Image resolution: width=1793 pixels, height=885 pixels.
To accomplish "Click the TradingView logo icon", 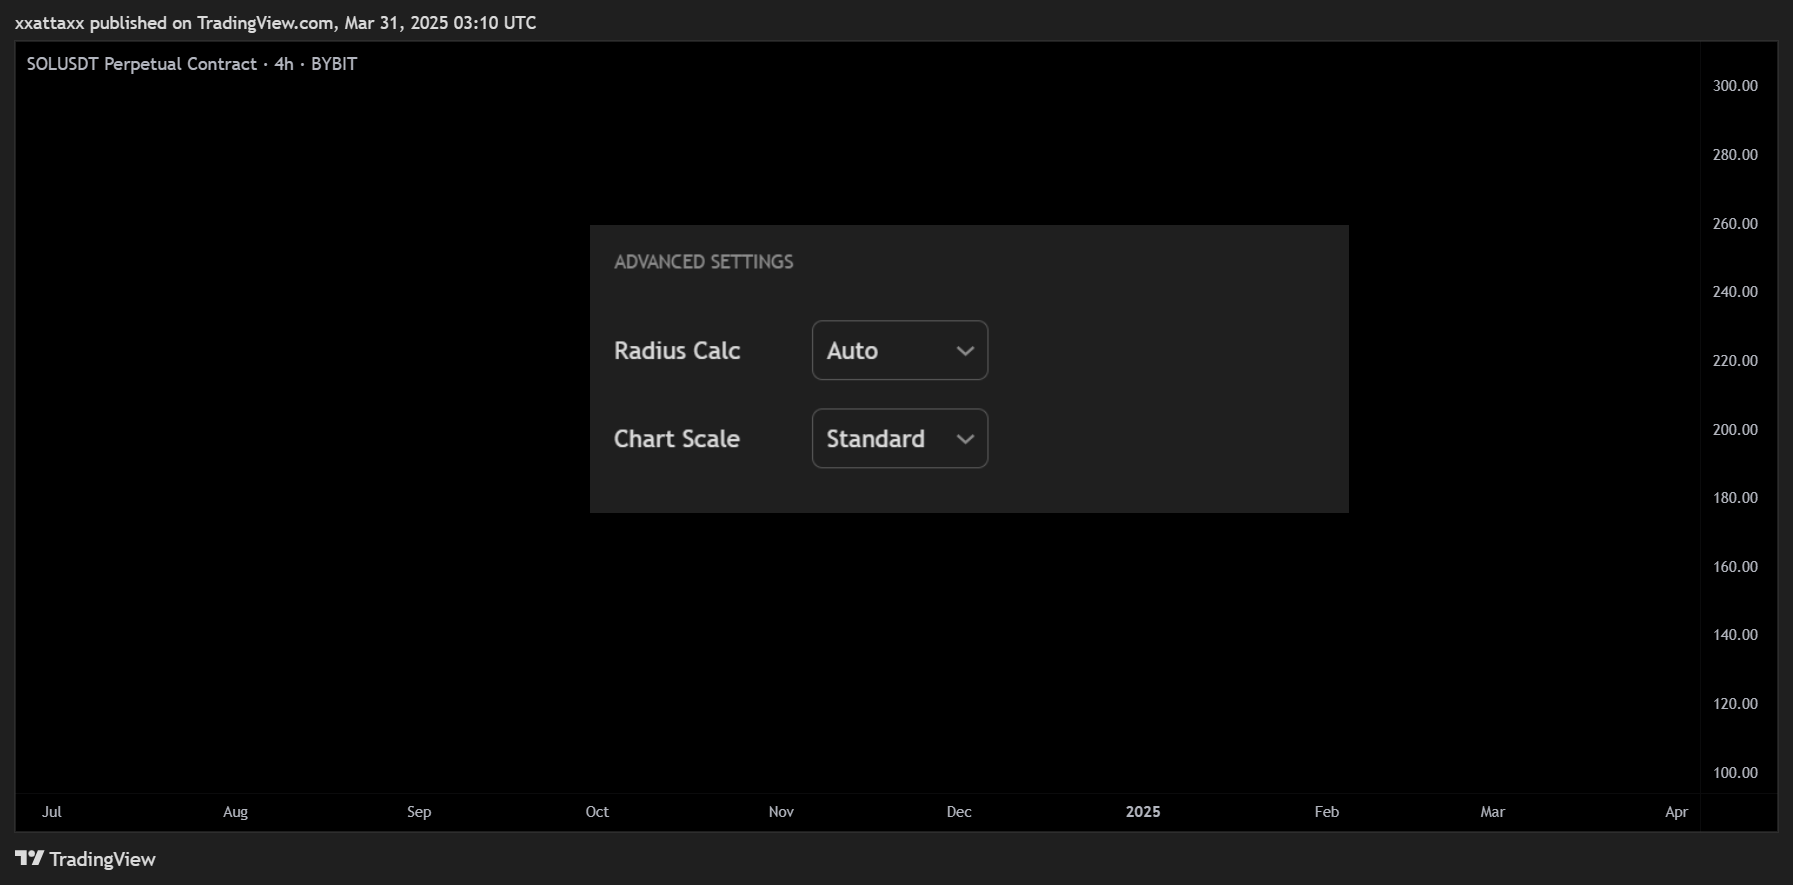I will pyautogui.click(x=30, y=858).
